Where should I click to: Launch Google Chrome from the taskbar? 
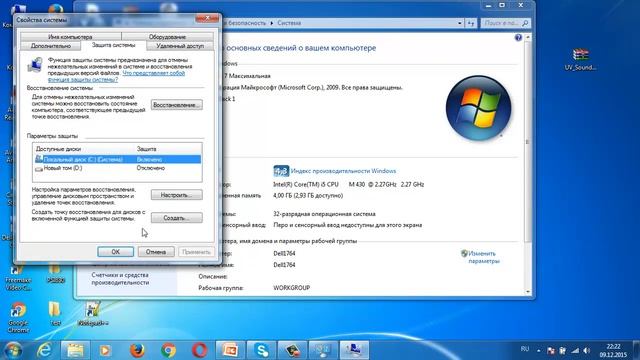tap(168, 350)
